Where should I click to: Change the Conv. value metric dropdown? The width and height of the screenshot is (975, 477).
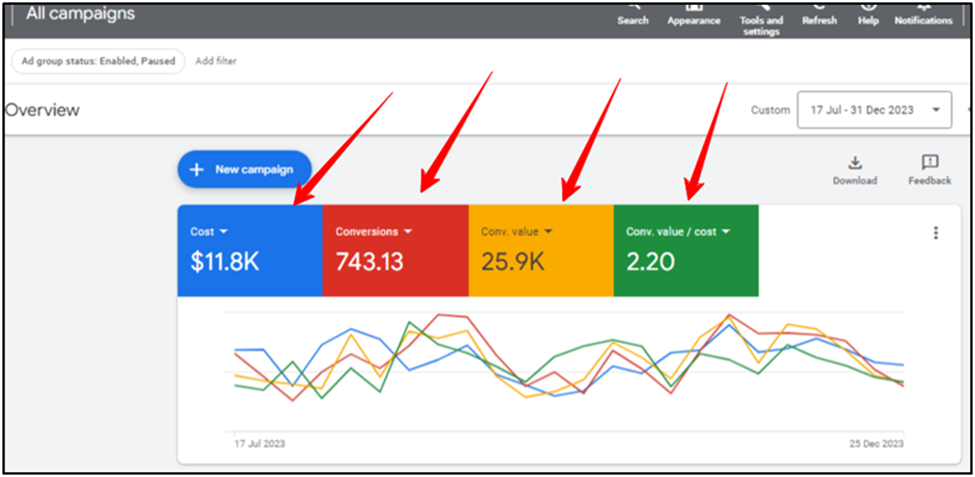pos(517,231)
